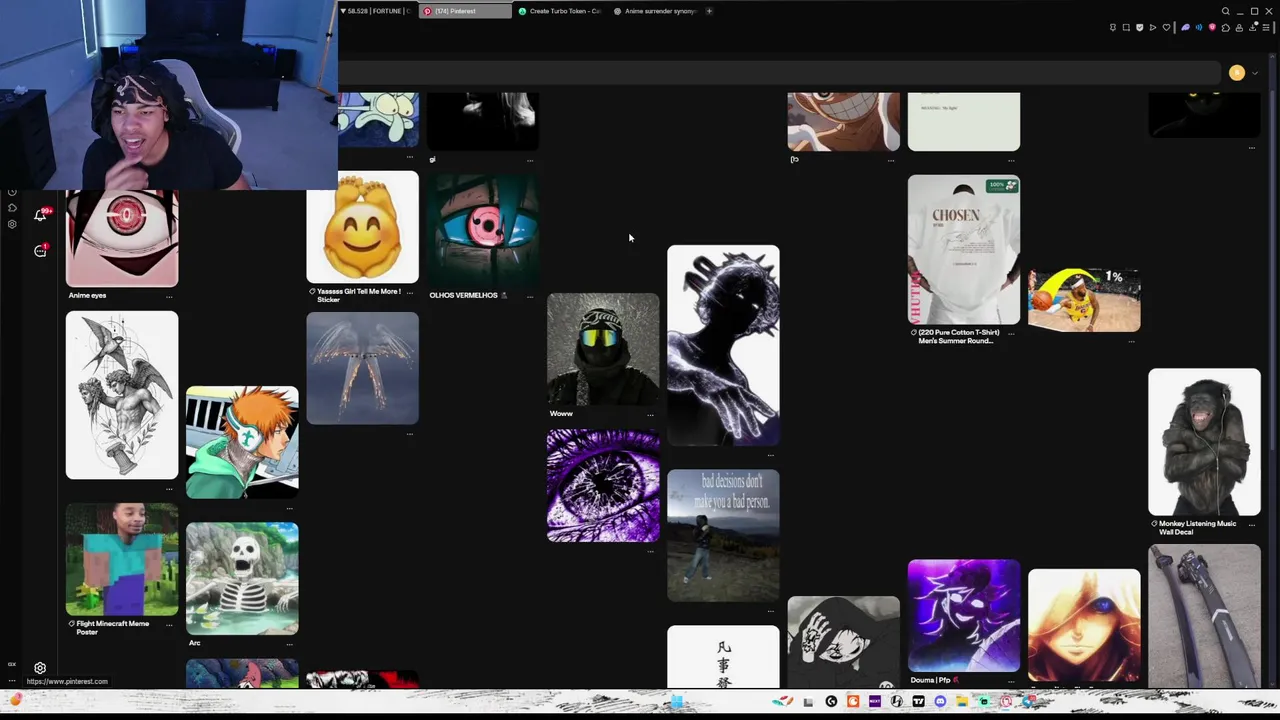Open more options for Anime eyes pin
1280x720 pixels.
(x=169, y=296)
